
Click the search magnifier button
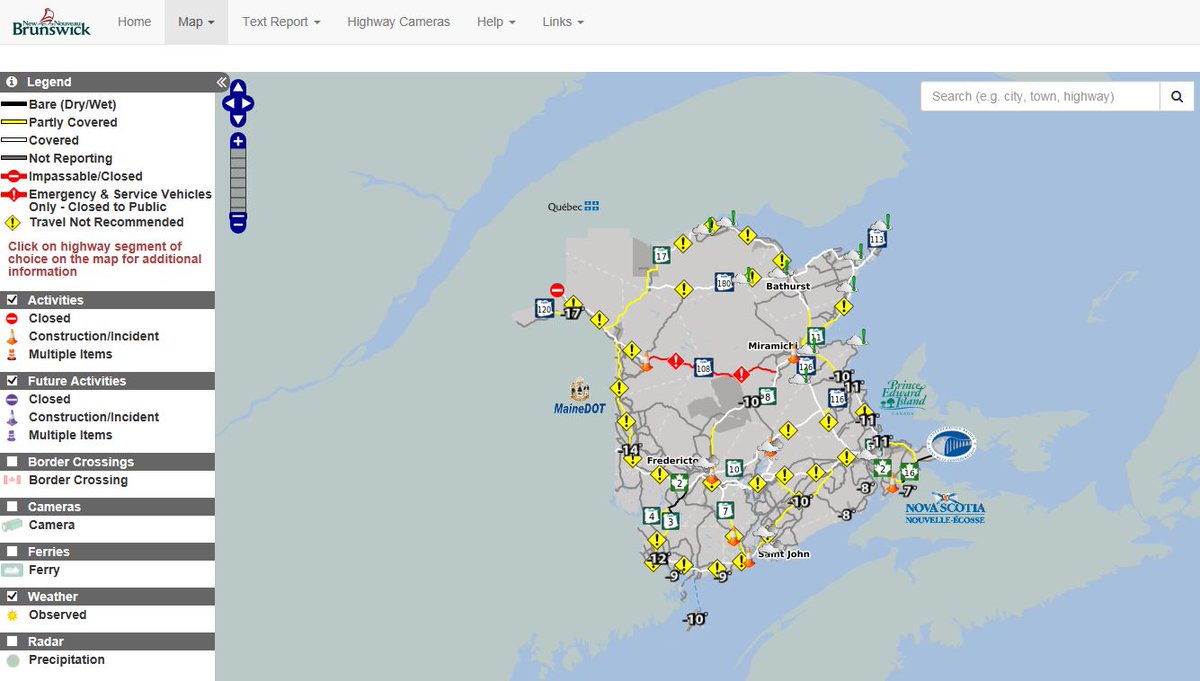(x=1177, y=96)
